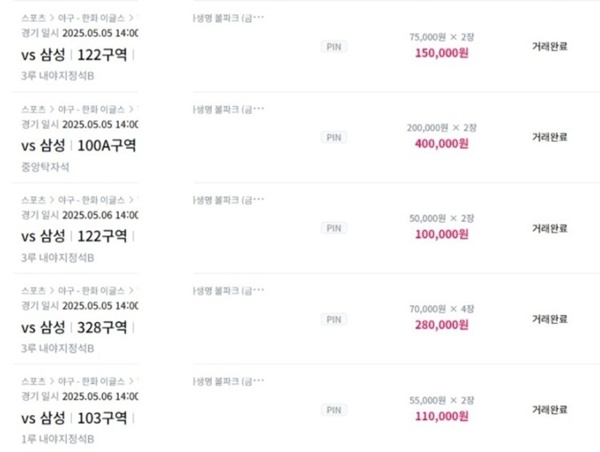Open 122구역 listing dated 2025.05.06
600x452 pixels.
(74, 237)
